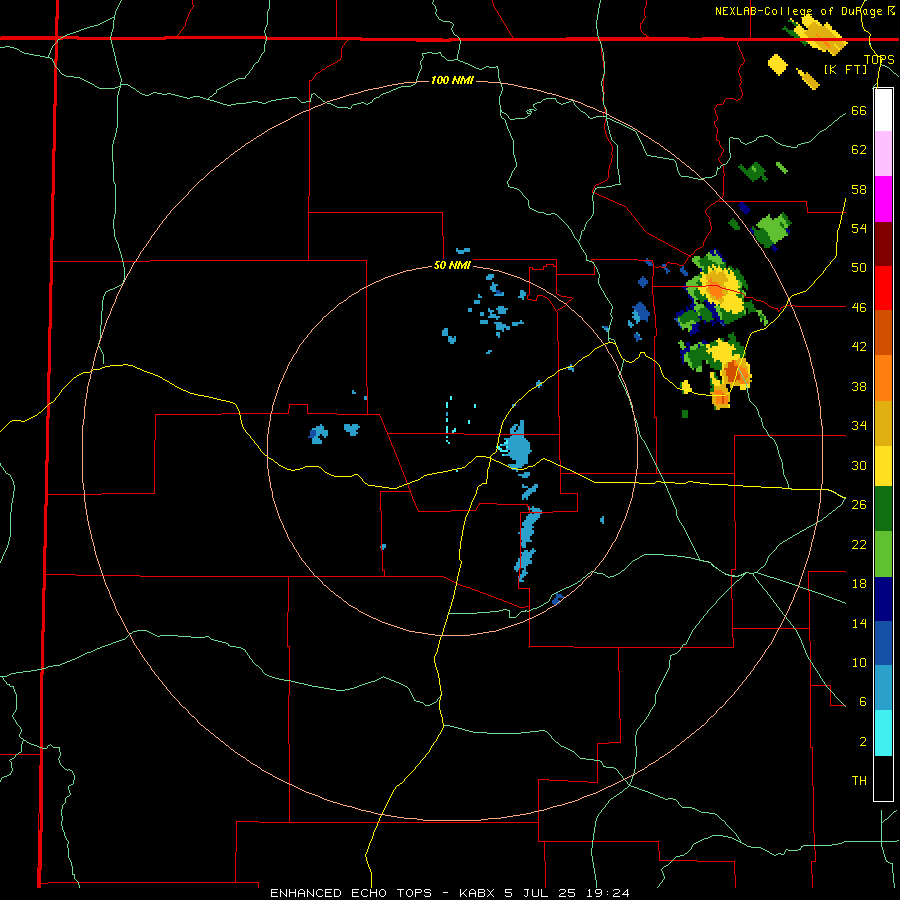Click the legend value "62"
Screen dimensions: 900x900
coord(859,150)
